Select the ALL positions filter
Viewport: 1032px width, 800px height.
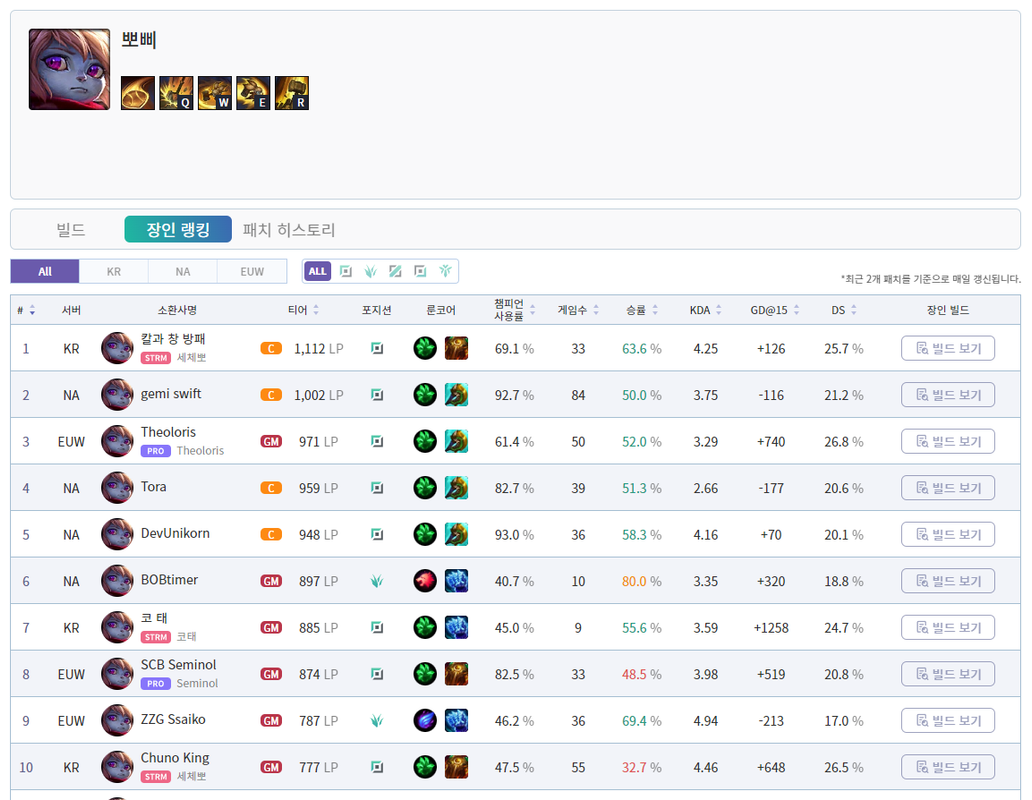click(x=318, y=271)
